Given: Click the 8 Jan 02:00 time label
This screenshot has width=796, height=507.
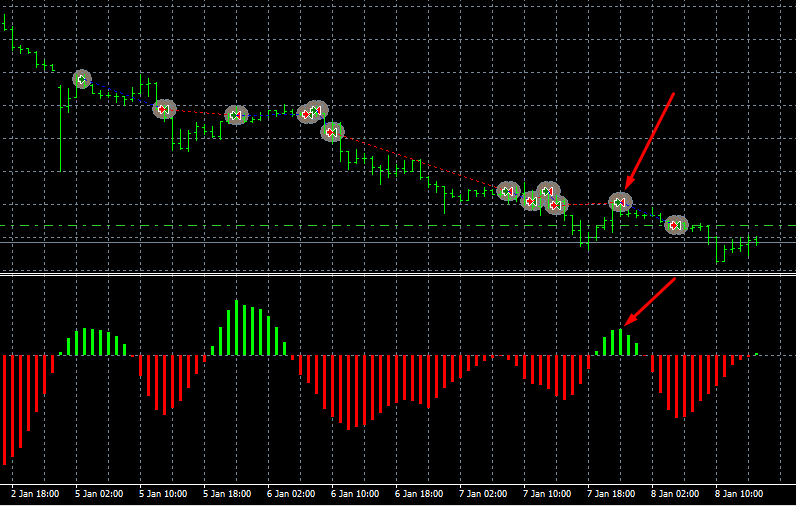Looking at the screenshot, I should click(x=675, y=494).
